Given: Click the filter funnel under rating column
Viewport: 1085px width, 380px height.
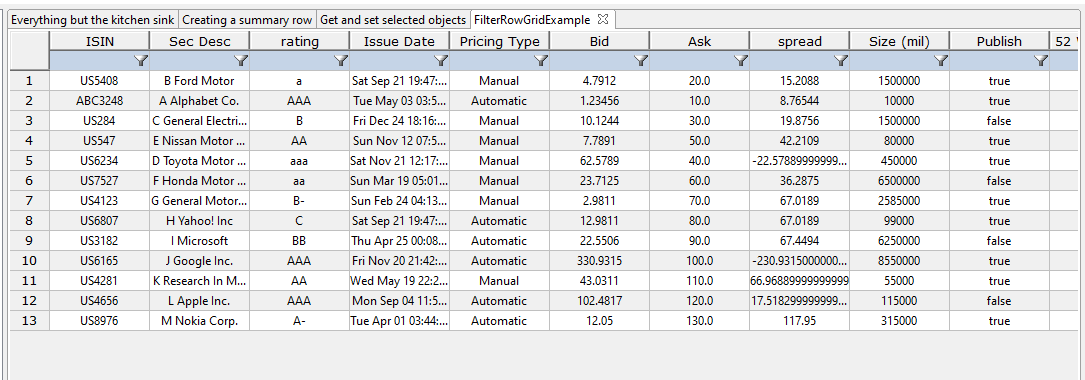Looking at the screenshot, I should coord(341,61).
